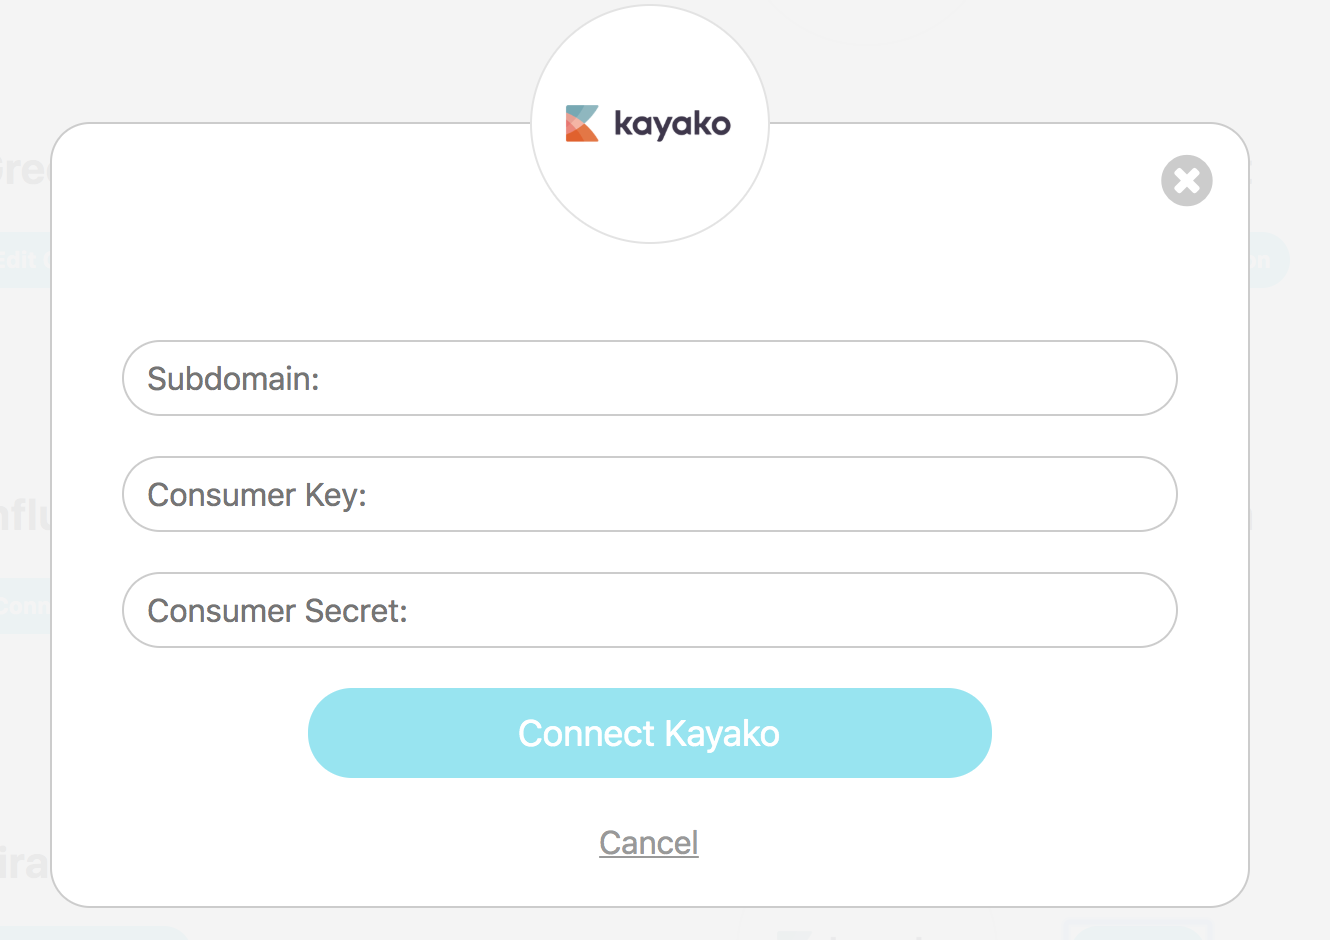This screenshot has height=940, width=1330.
Task: Click inside the Consumer Key field
Action: 649,494
